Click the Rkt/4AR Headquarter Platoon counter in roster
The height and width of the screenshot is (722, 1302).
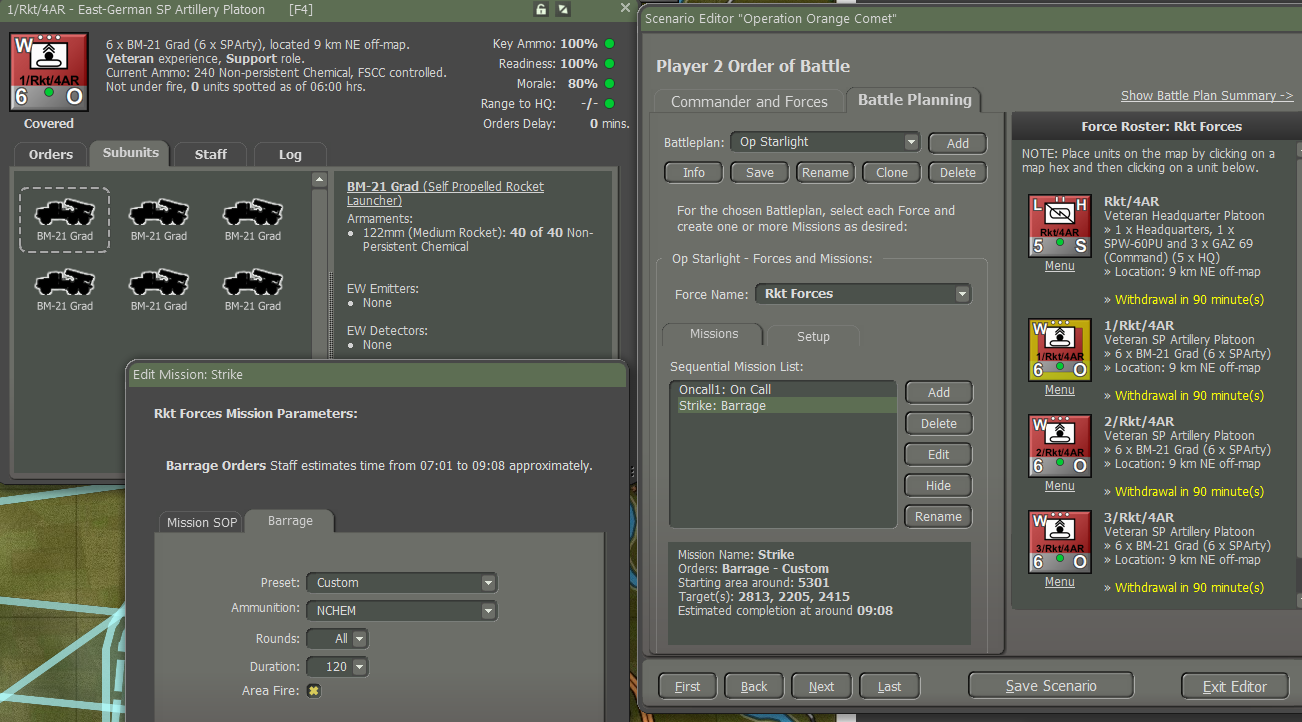[x=1060, y=226]
